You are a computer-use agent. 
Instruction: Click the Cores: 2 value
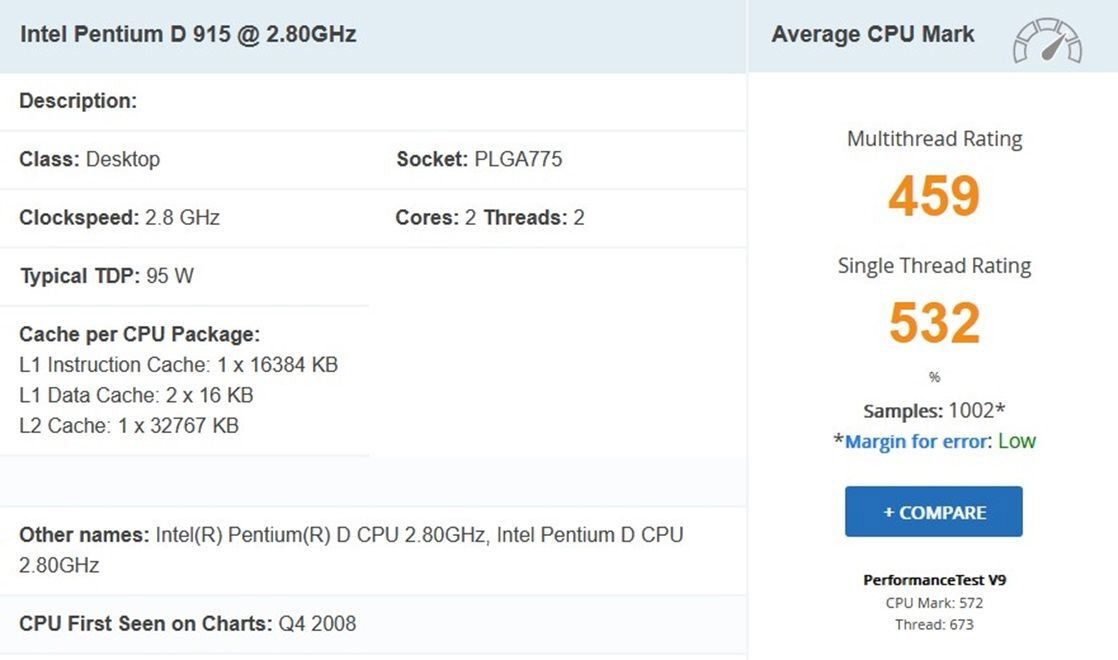pos(436,217)
